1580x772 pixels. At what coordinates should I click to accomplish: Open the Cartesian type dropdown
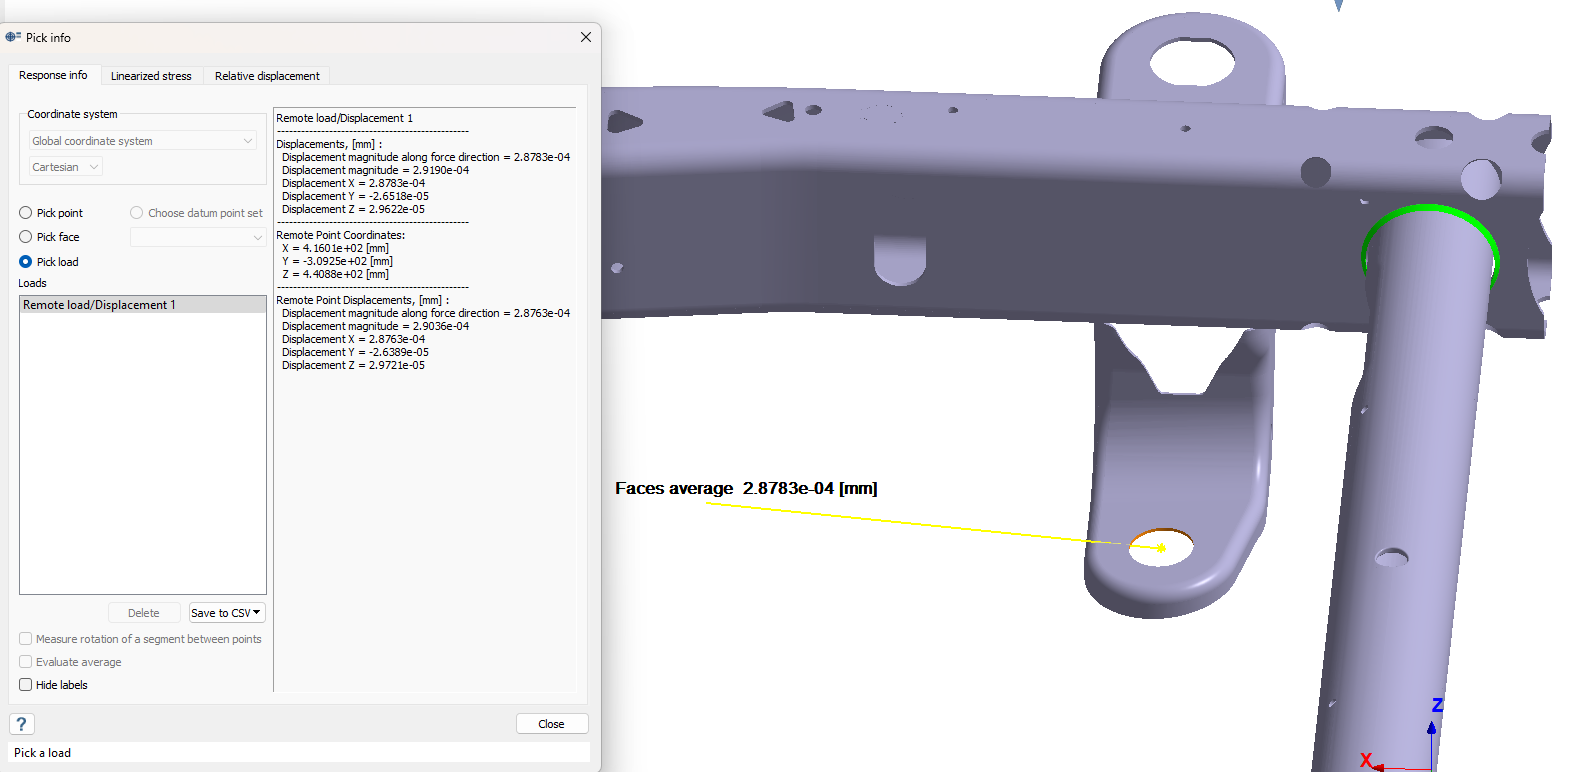coord(66,167)
